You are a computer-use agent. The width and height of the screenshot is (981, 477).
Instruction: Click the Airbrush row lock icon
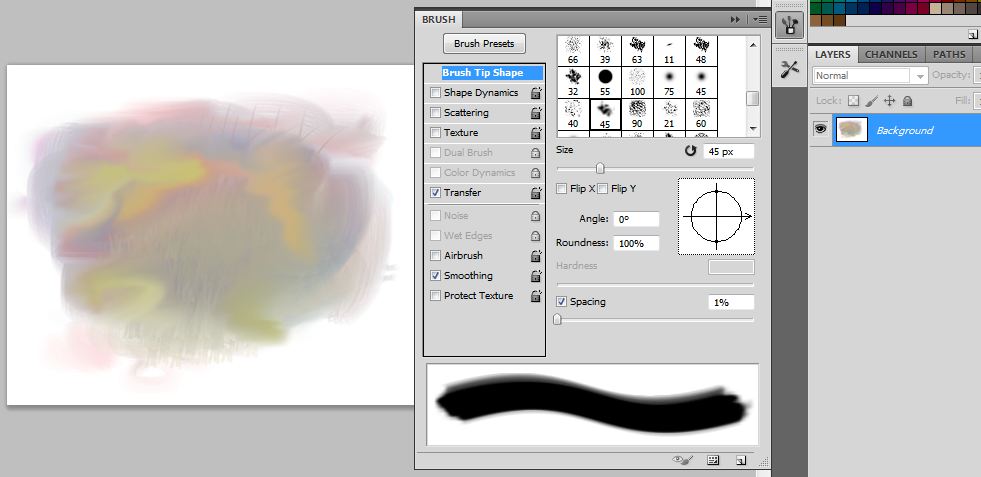point(536,256)
